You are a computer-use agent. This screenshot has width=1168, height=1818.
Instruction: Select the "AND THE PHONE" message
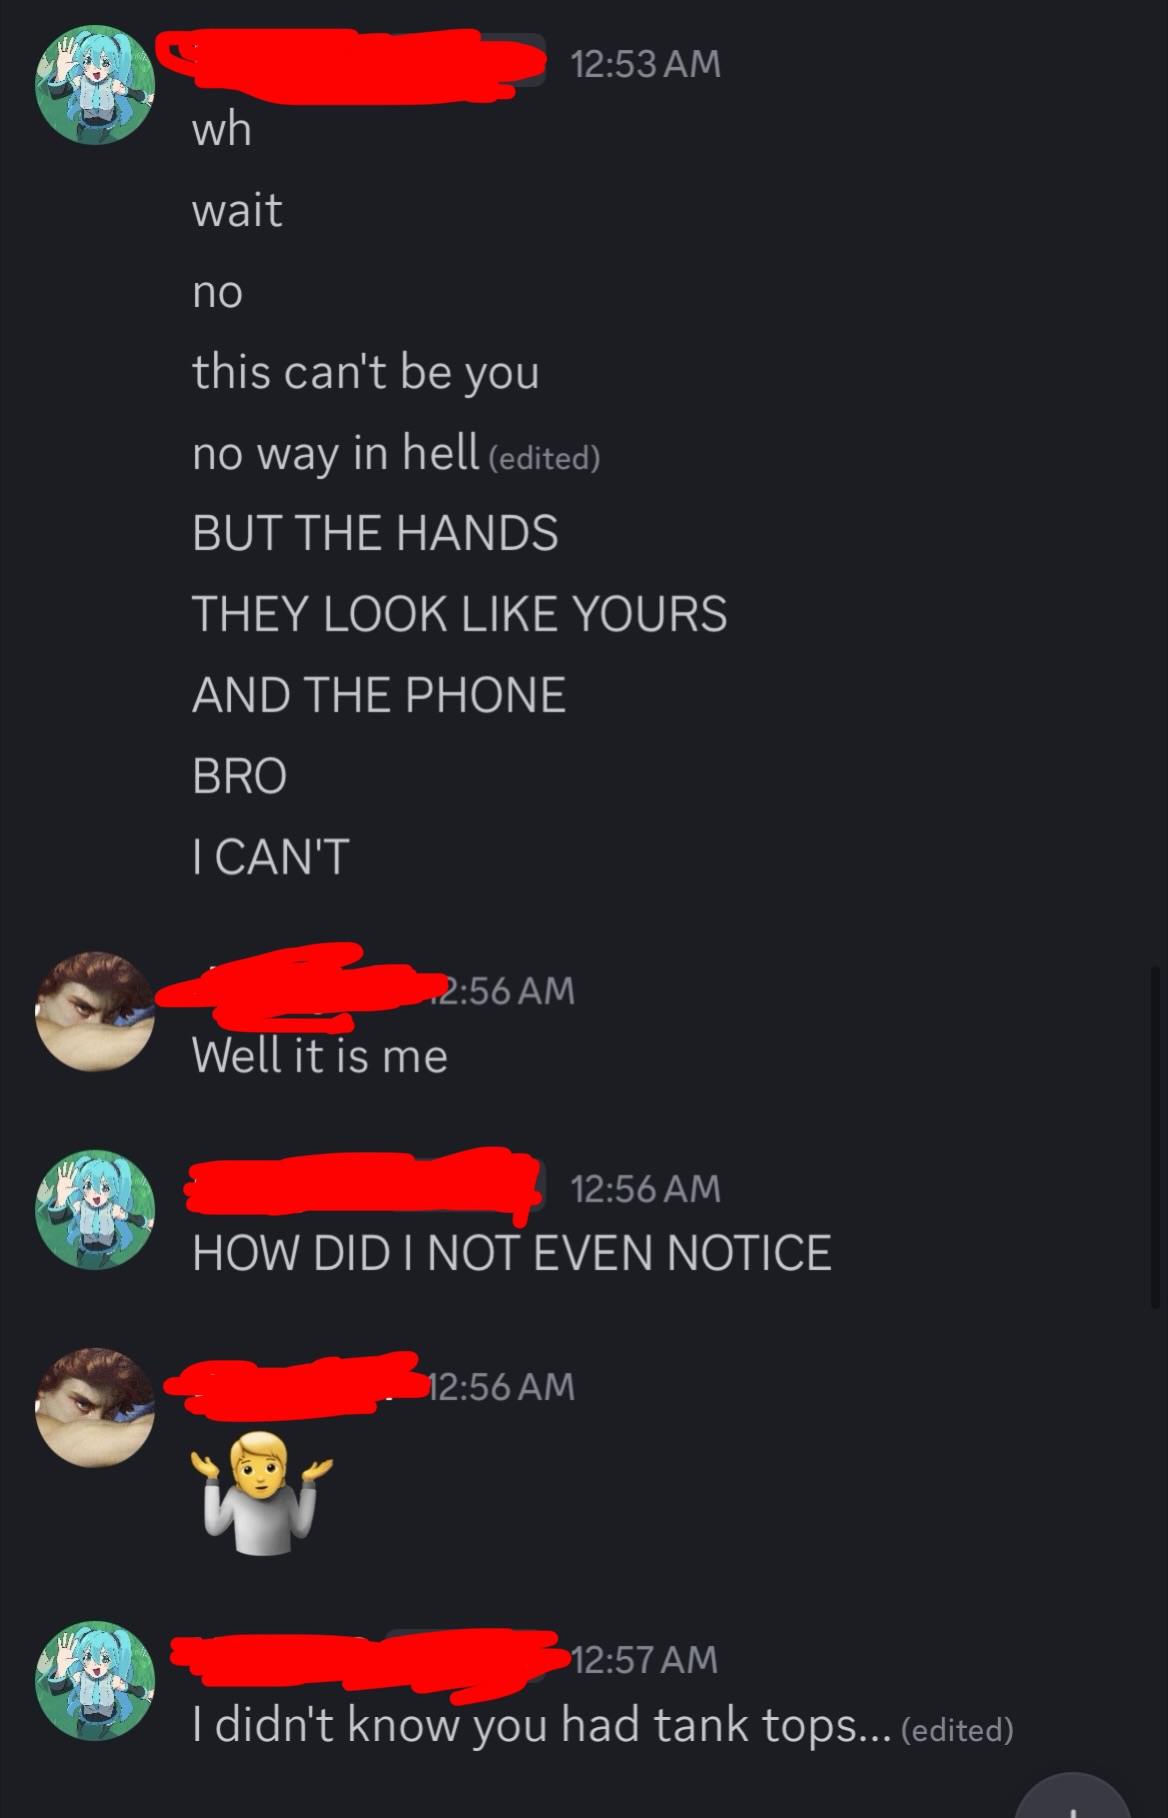click(379, 694)
